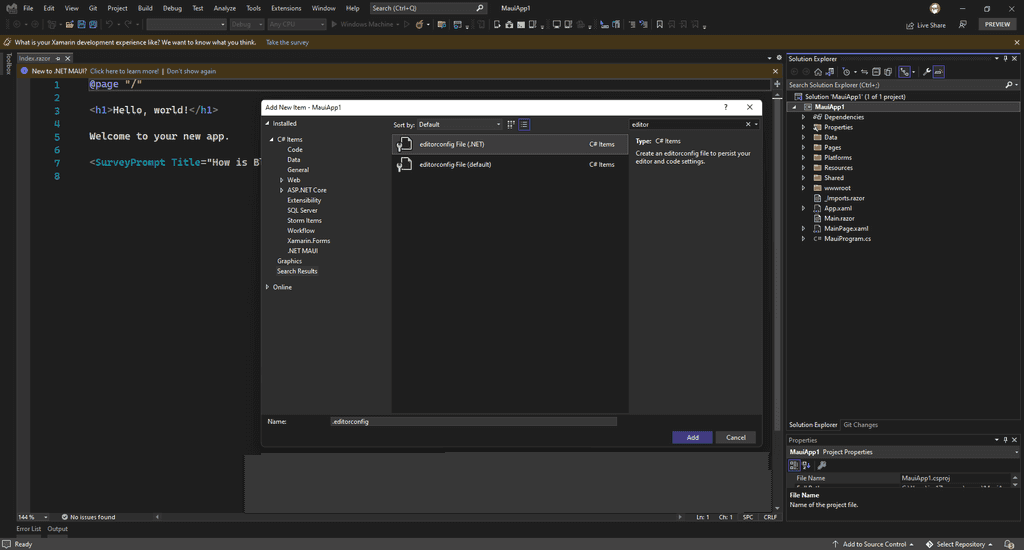Open the Debug configuration dropdown

tap(247, 24)
